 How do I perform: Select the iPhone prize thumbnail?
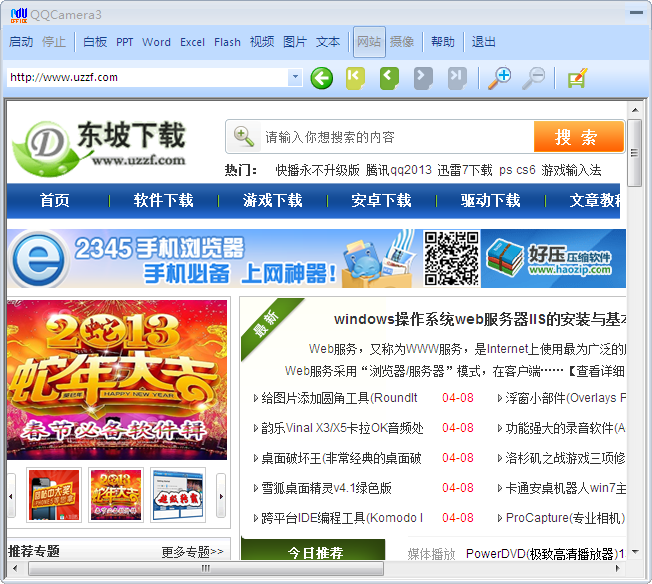(x=54, y=495)
